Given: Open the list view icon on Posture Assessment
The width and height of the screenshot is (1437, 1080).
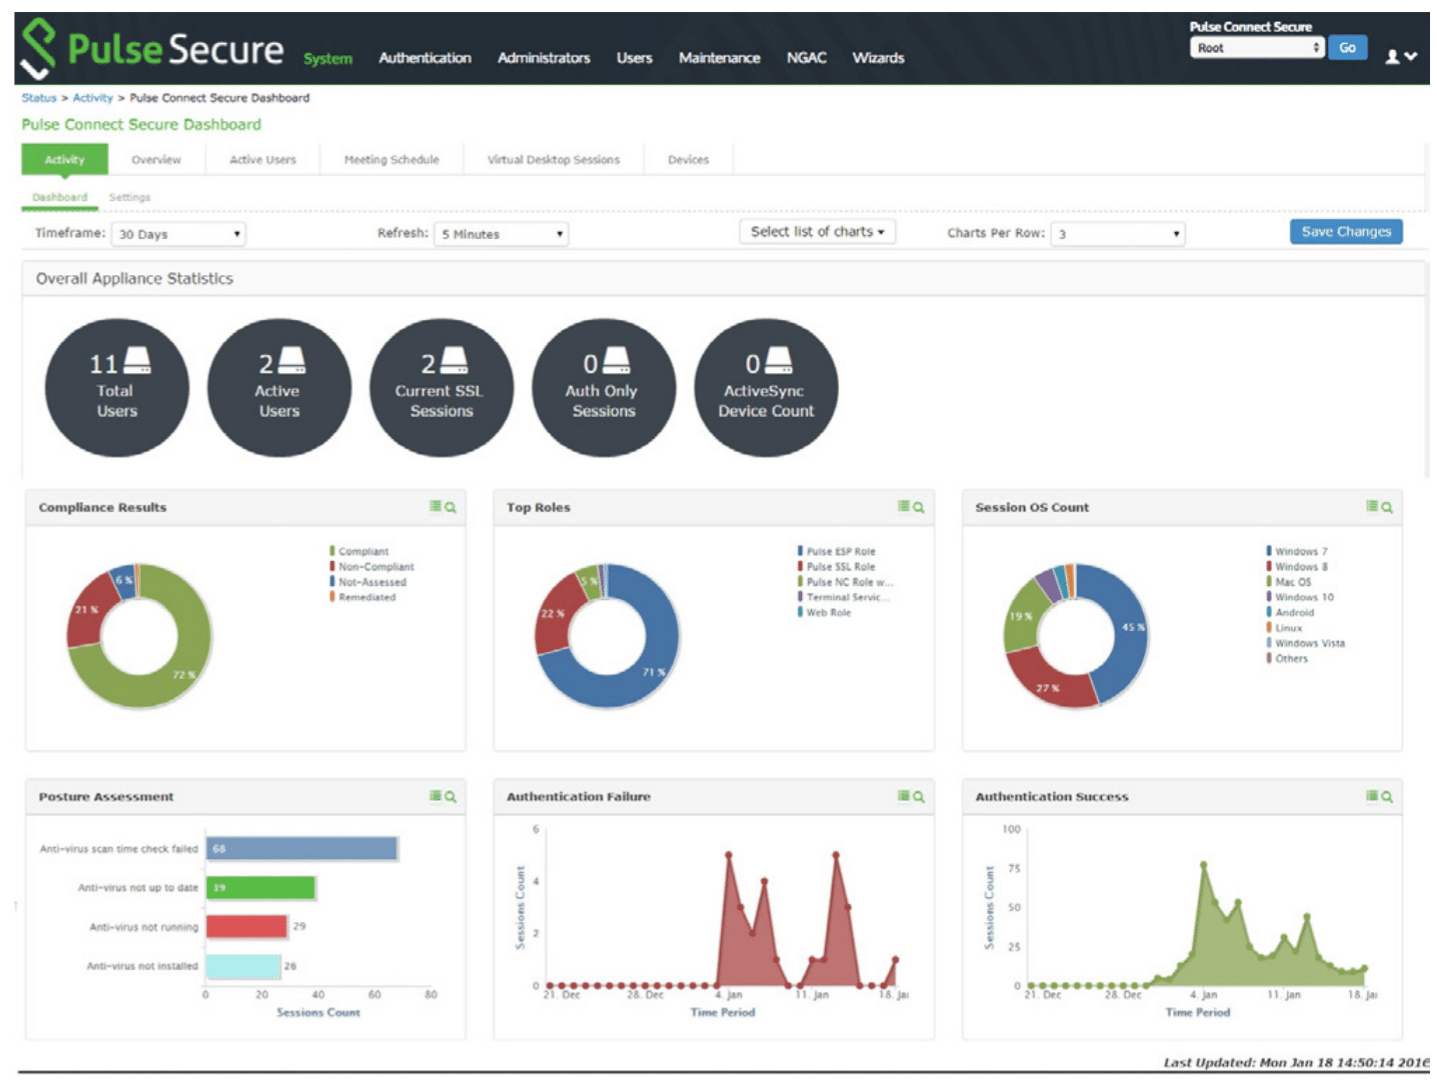Looking at the screenshot, I should [x=436, y=796].
